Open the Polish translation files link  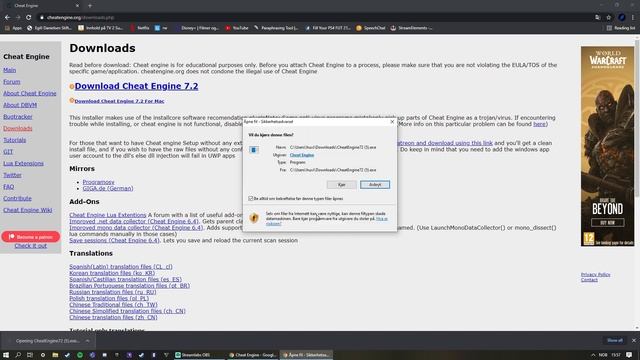(109, 298)
